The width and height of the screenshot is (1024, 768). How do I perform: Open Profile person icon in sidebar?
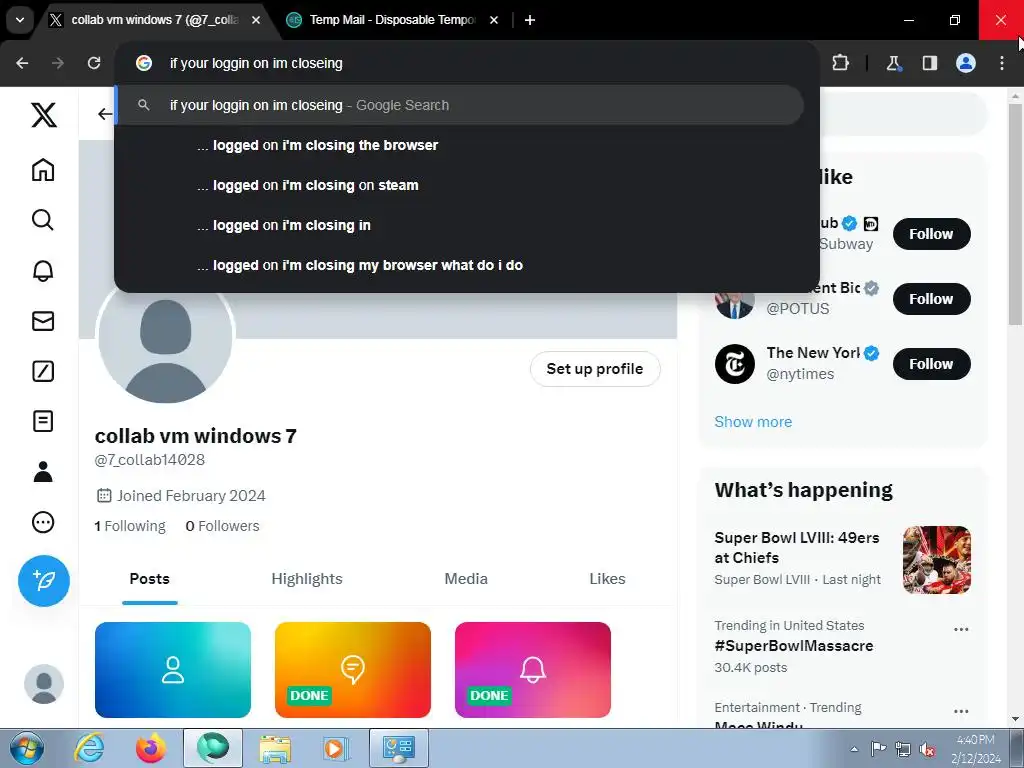coord(43,472)
